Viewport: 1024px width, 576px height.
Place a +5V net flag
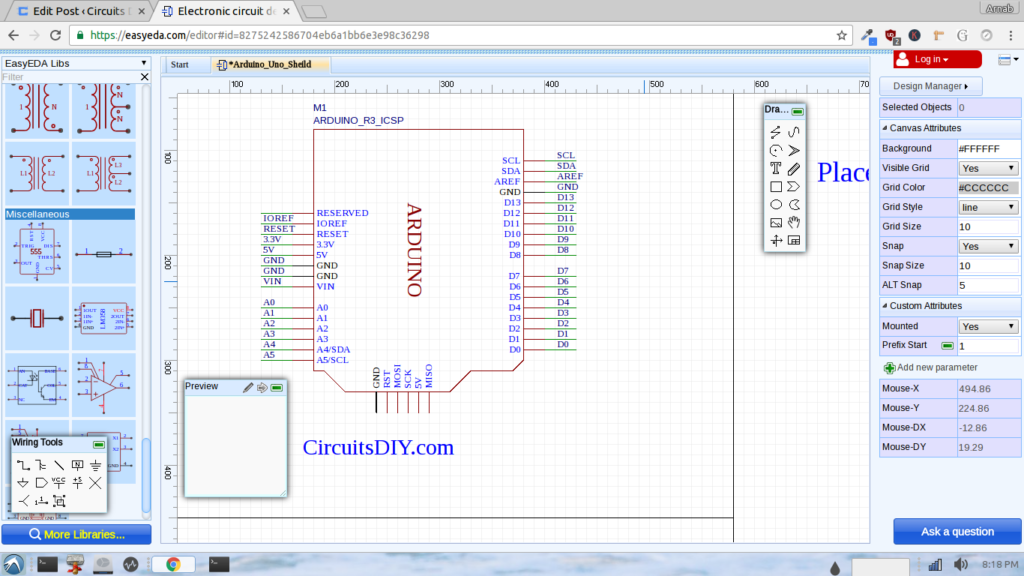pyautogui.click(x=77, y=483)
